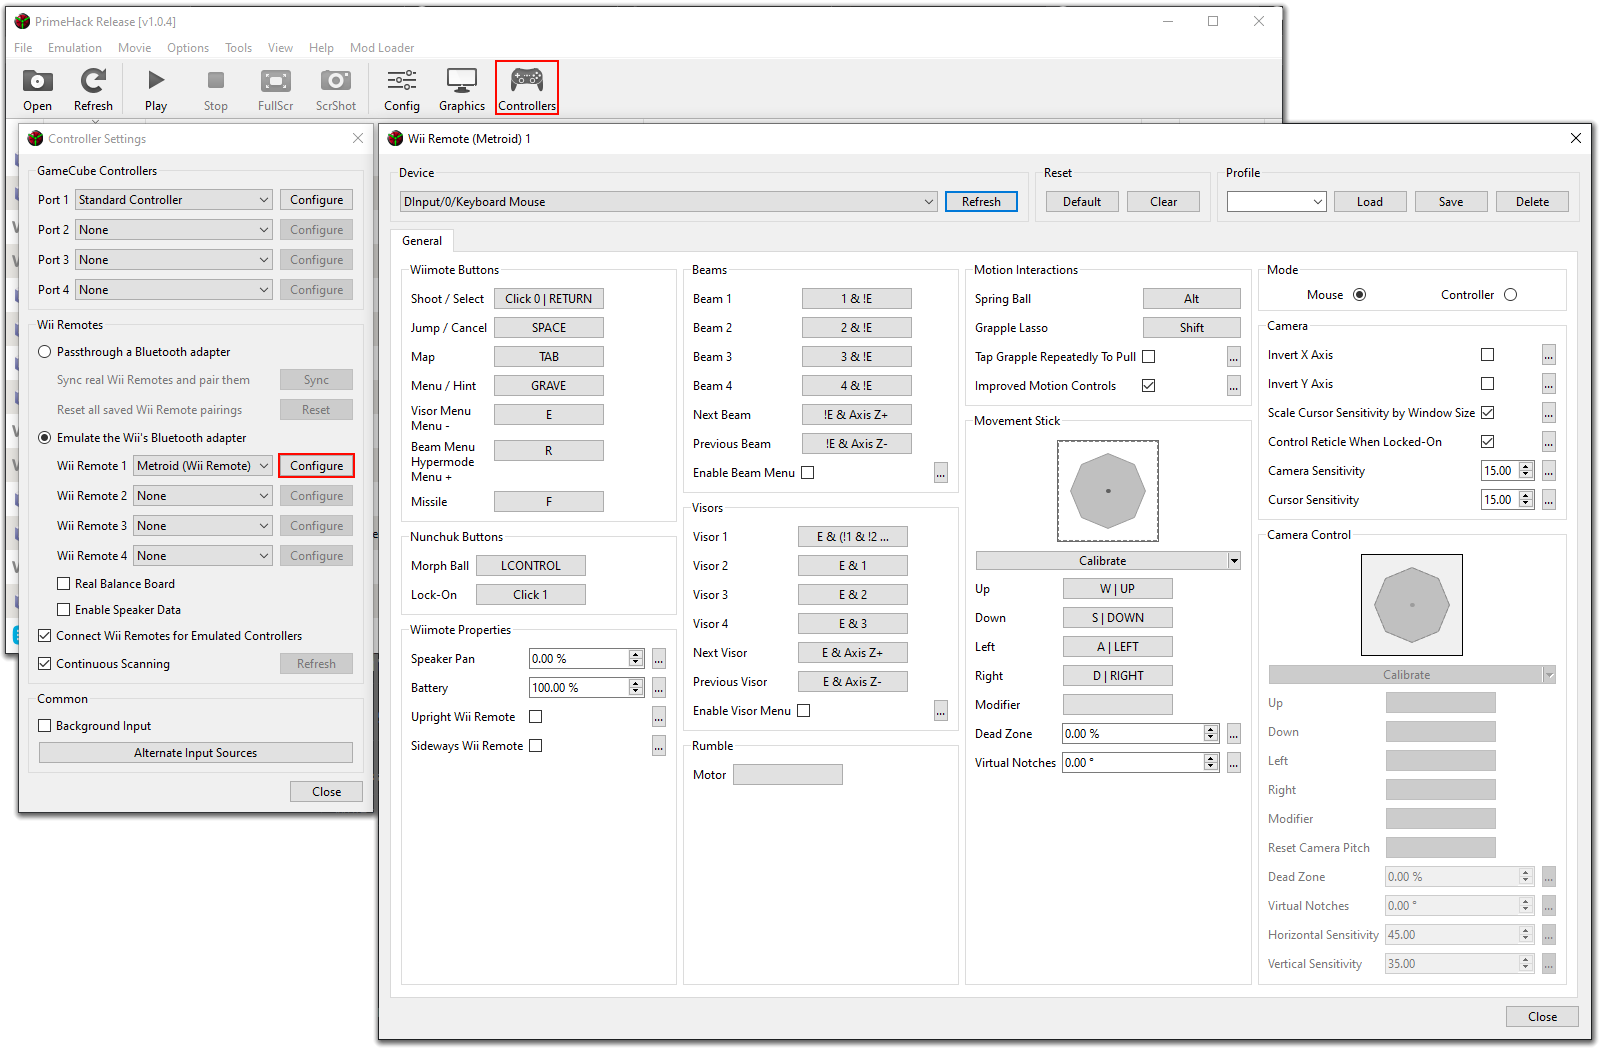
Task: Open options button beside Invert X Axis
Action: [x=1549, y=355]
